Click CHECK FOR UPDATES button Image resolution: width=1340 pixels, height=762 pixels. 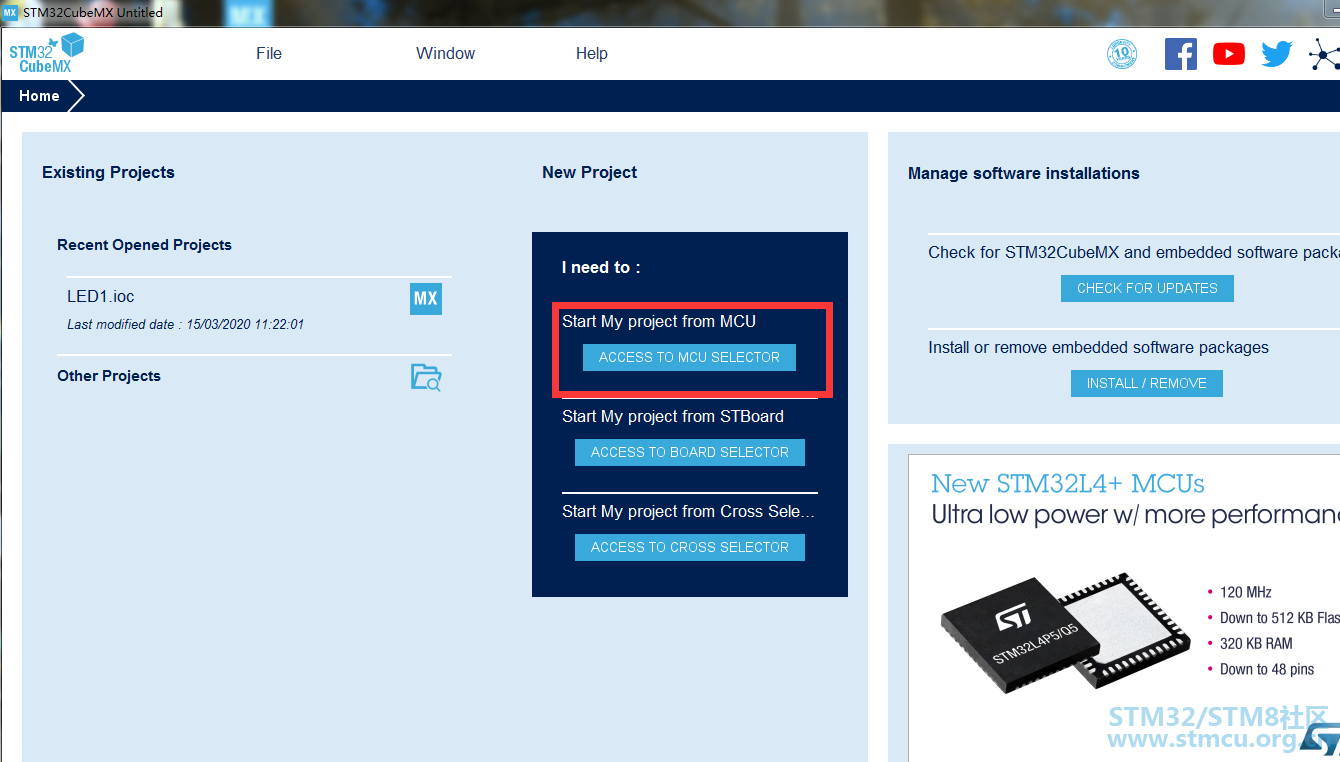[1147, 288]
